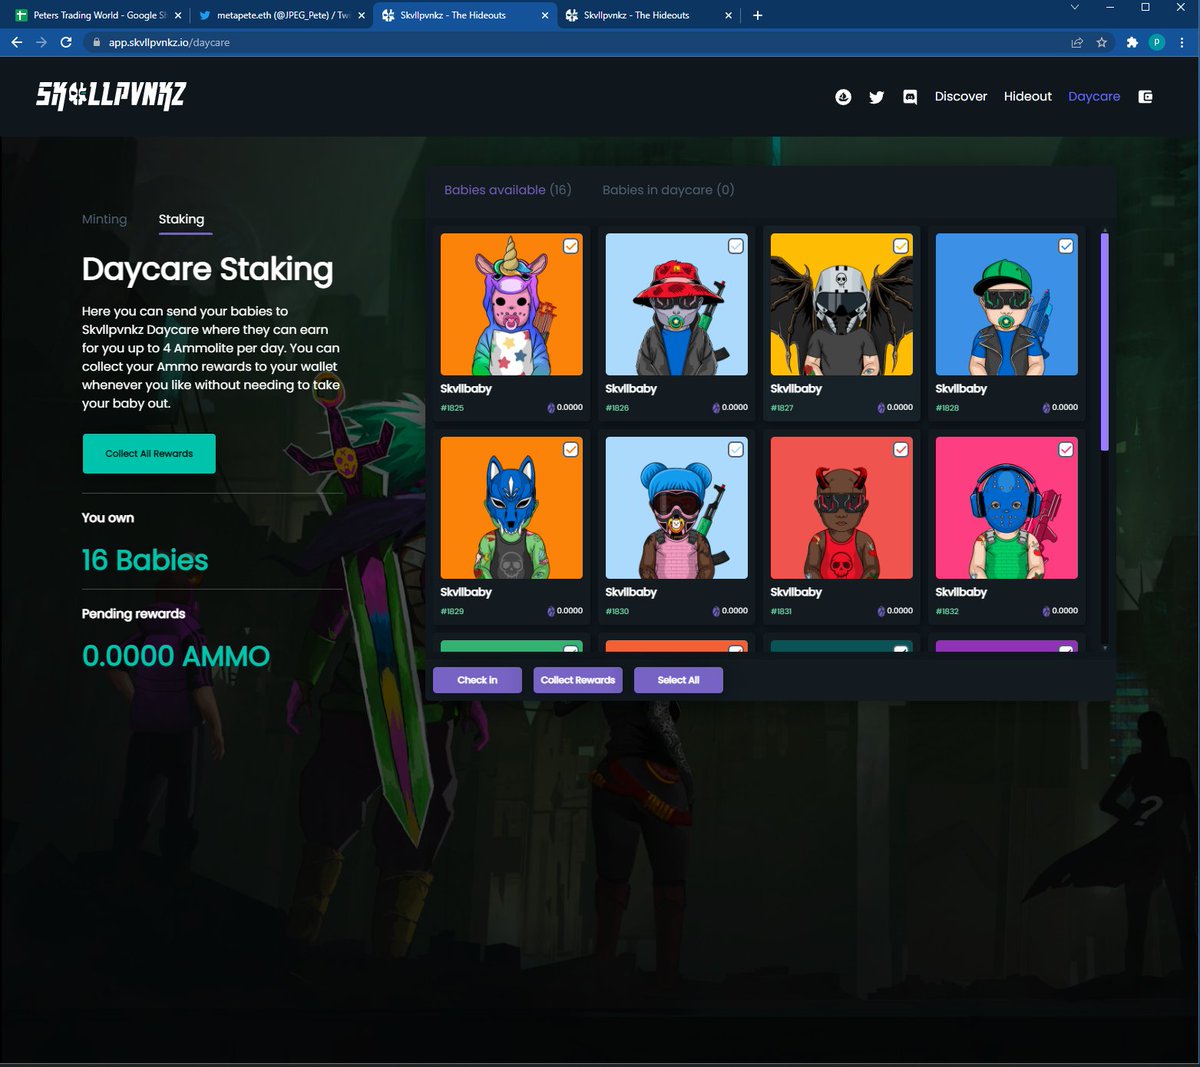This screenshot has height=1067, width=1200.
Task: Select the winged helmet Skvllbaby #1827 image
Action: point(842,305)
